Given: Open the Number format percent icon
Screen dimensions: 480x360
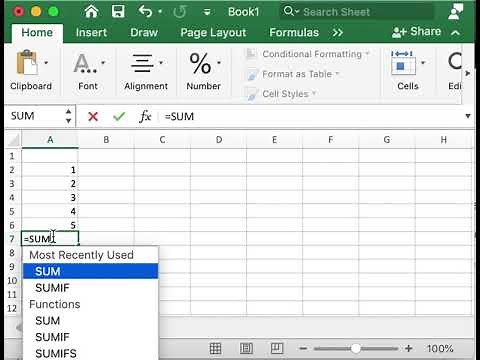Looking at the screenshot, I should point(200,63).
